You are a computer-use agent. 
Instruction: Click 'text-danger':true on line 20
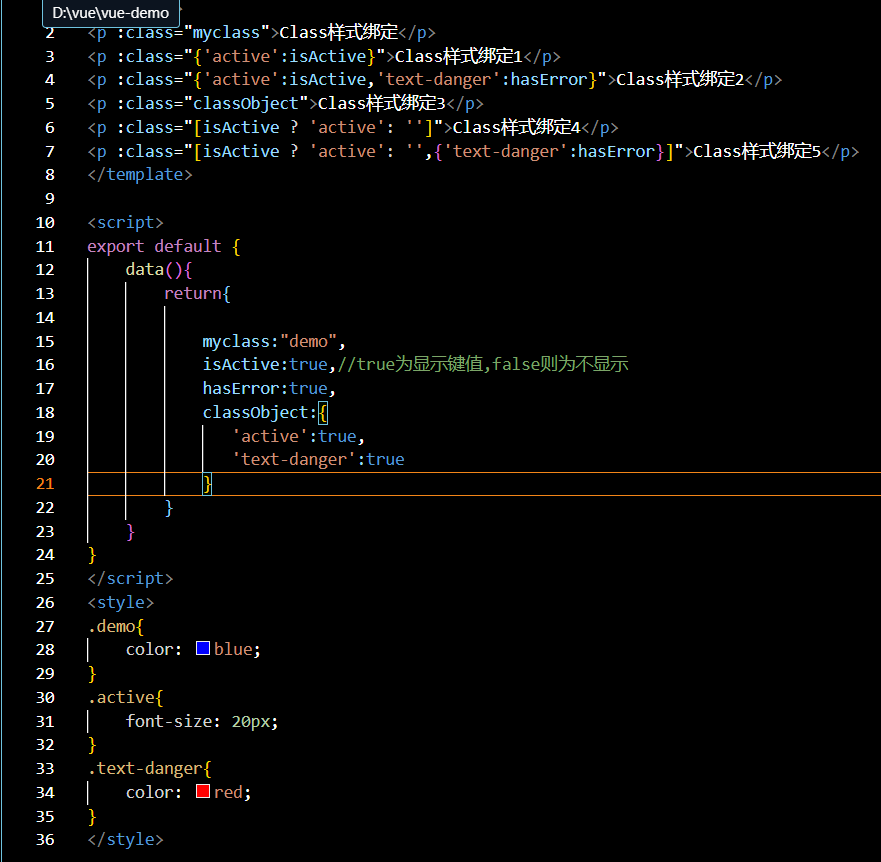click(x=319, y=460)
